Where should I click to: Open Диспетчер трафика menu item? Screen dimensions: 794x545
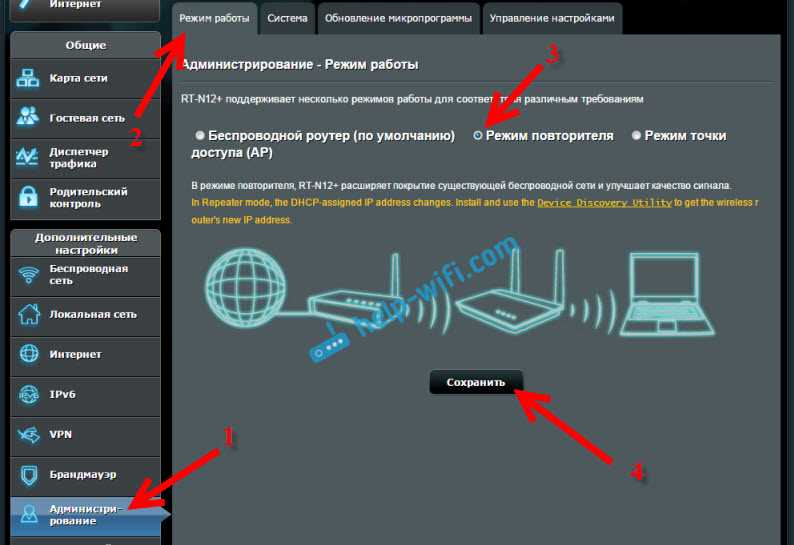tap(86, 158)
